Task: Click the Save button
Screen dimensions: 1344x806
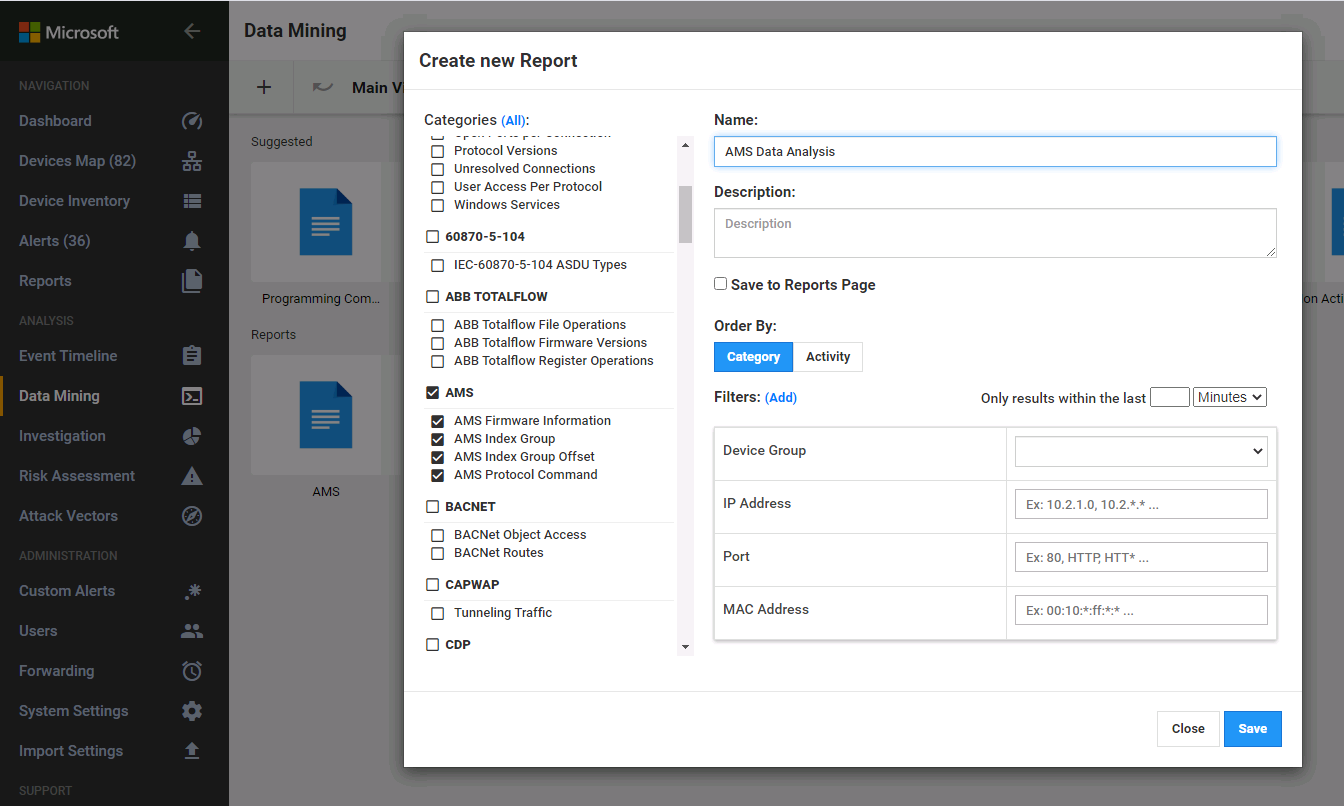Action: coord(1252,729)
